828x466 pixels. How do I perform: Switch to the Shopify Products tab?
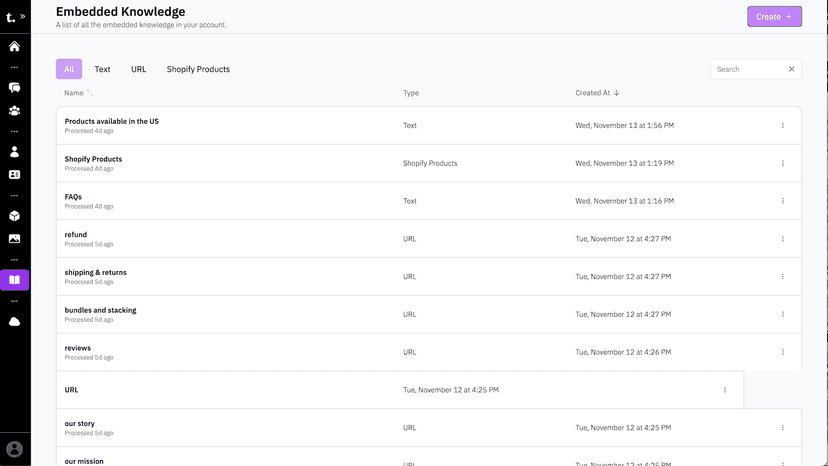(198, 69)
